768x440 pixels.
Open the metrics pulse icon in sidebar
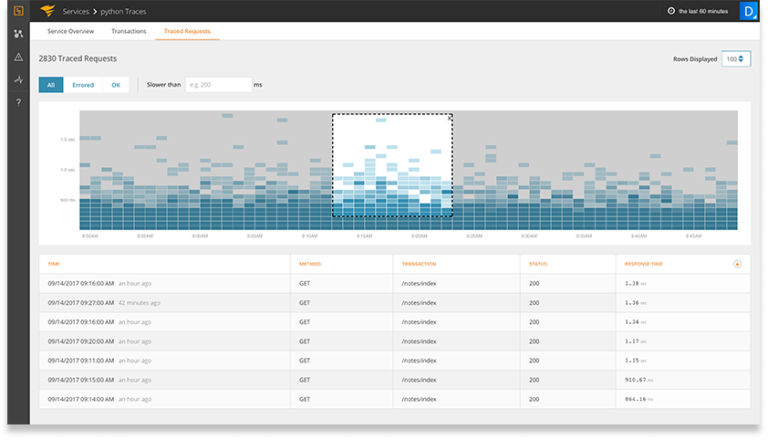coord(18,79)
